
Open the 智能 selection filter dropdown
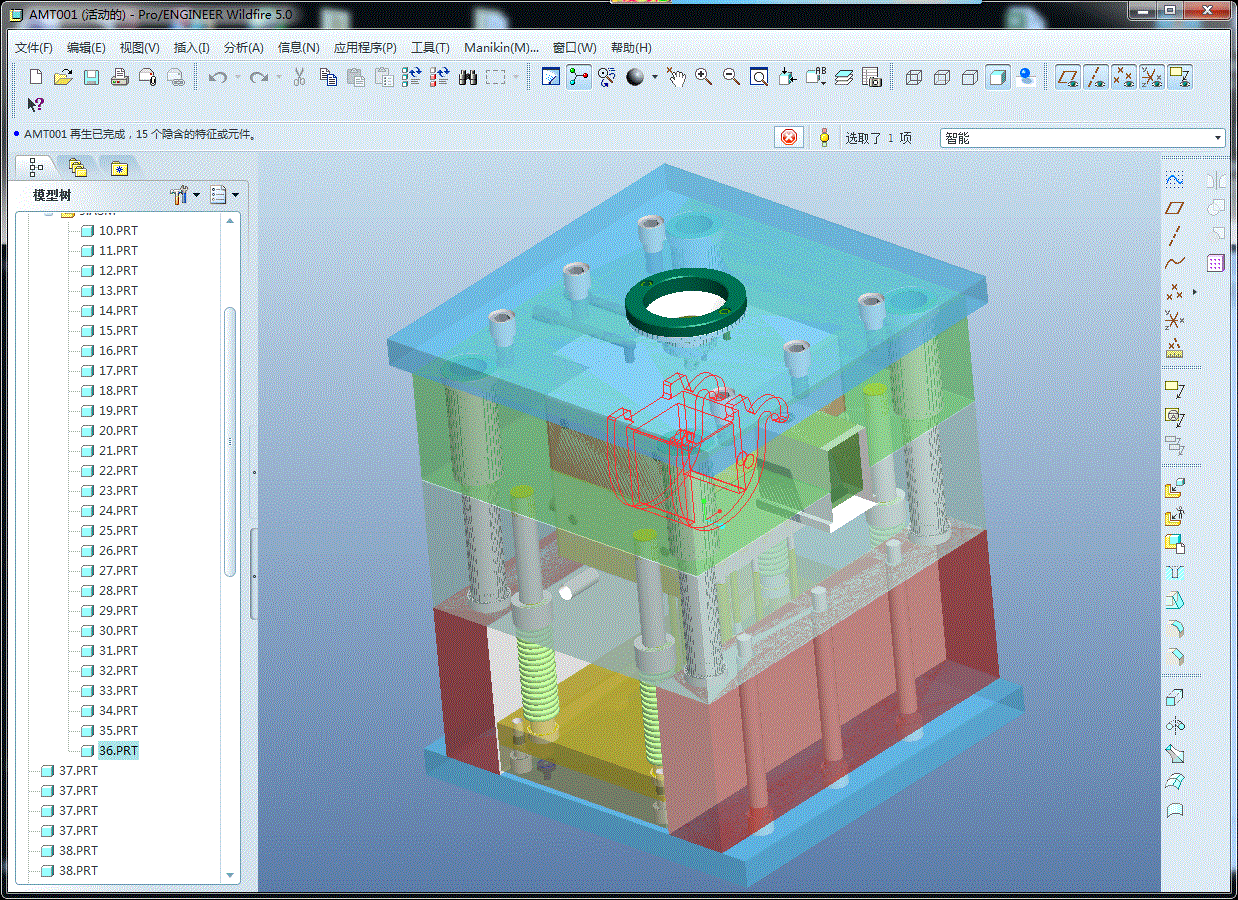click(x=1217, y=138)
